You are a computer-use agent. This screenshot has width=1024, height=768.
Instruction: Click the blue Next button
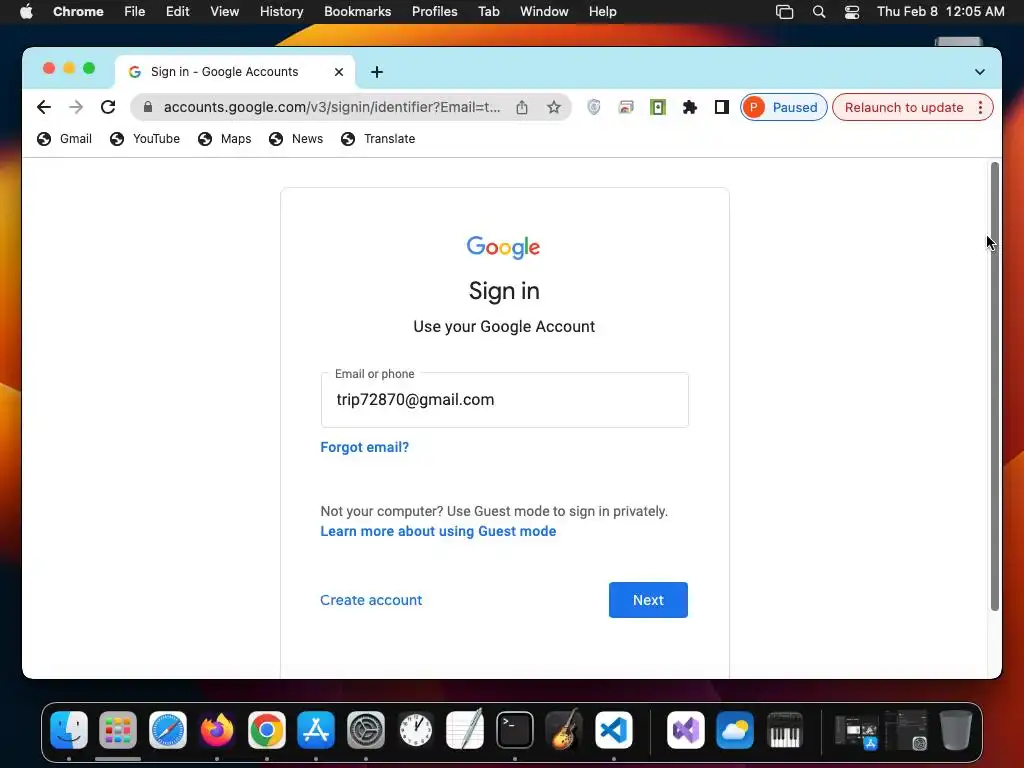[x=648, y=600]
